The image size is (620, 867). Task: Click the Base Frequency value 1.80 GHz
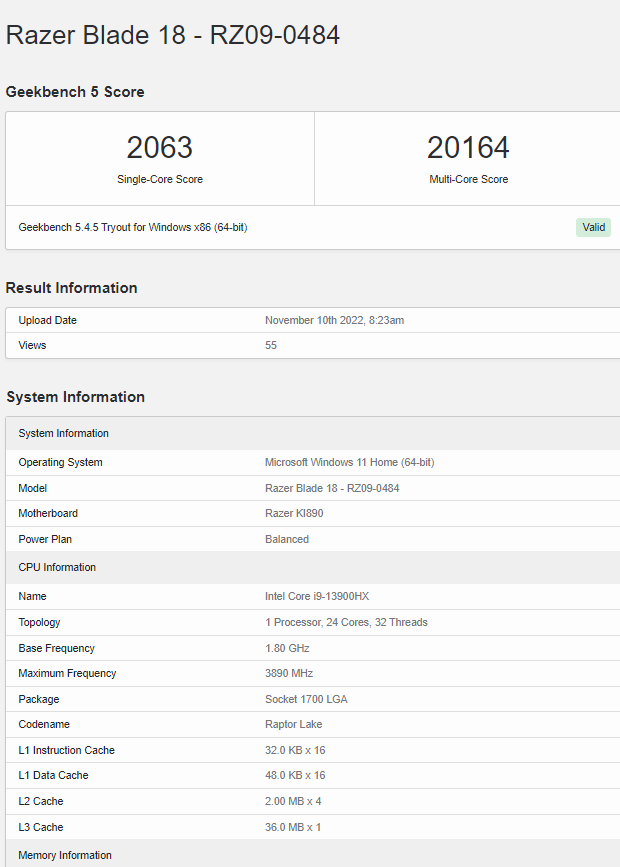point(287,648)
